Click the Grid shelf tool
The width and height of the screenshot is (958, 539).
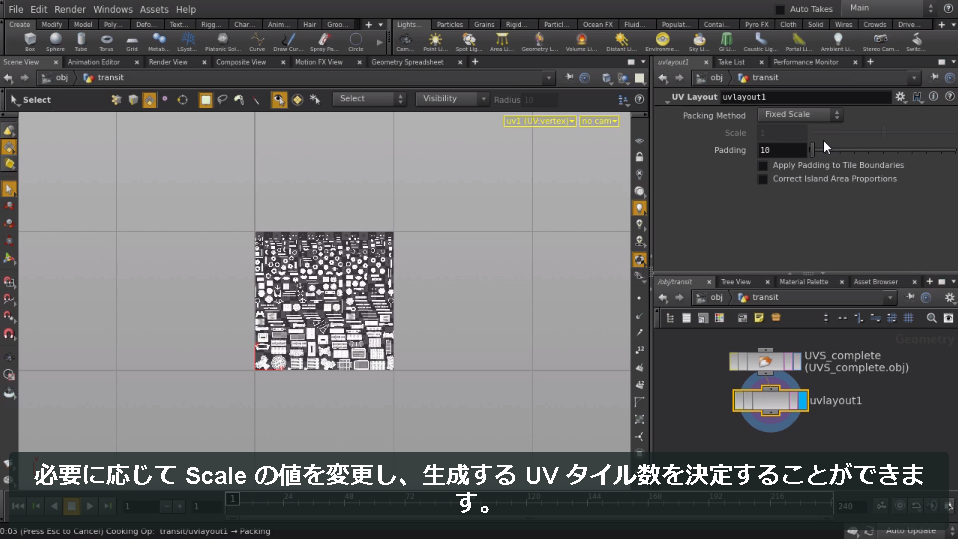pyautogui.click(x=132, y=42)
